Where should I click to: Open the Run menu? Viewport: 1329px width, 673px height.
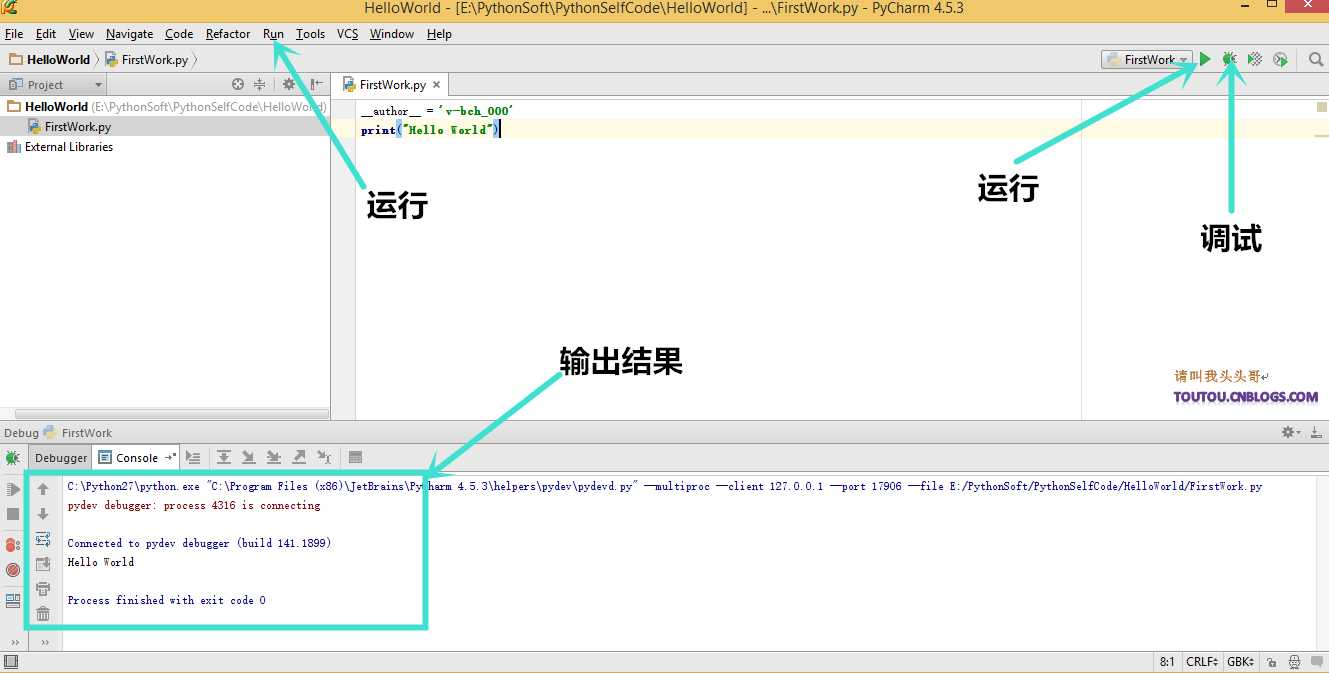click(x=273, y=34)
